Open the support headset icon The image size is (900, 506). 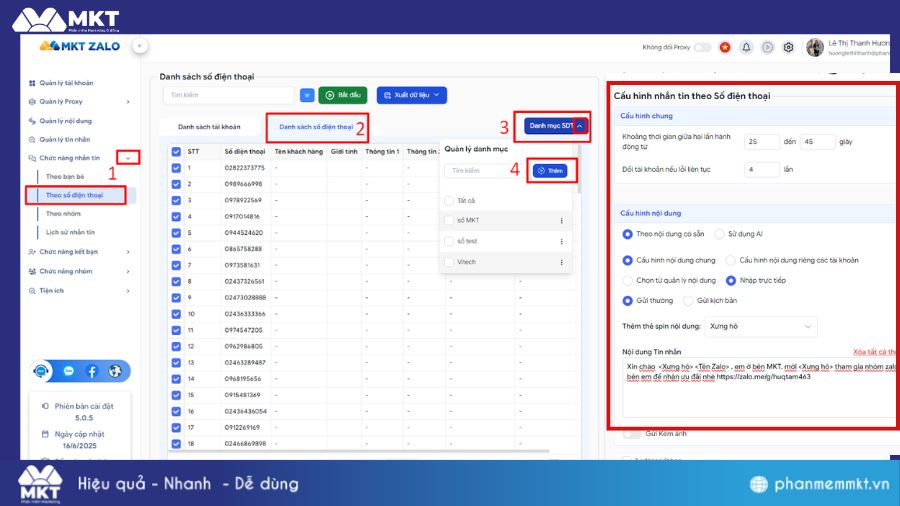(x=41, y=371)
